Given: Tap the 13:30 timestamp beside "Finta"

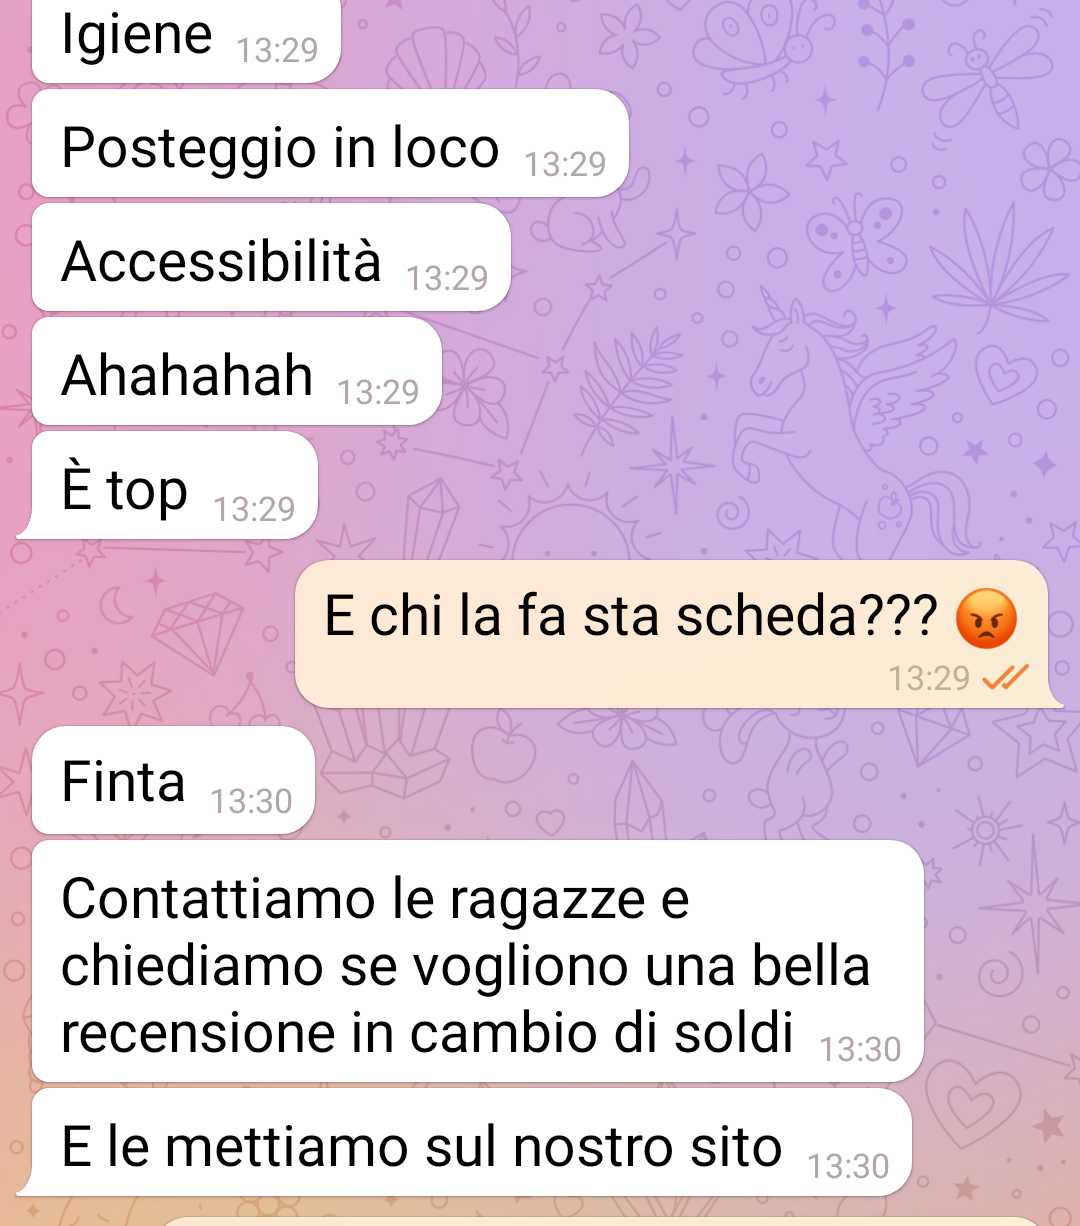Looking at the screenshot, I should tap(251, 801).
